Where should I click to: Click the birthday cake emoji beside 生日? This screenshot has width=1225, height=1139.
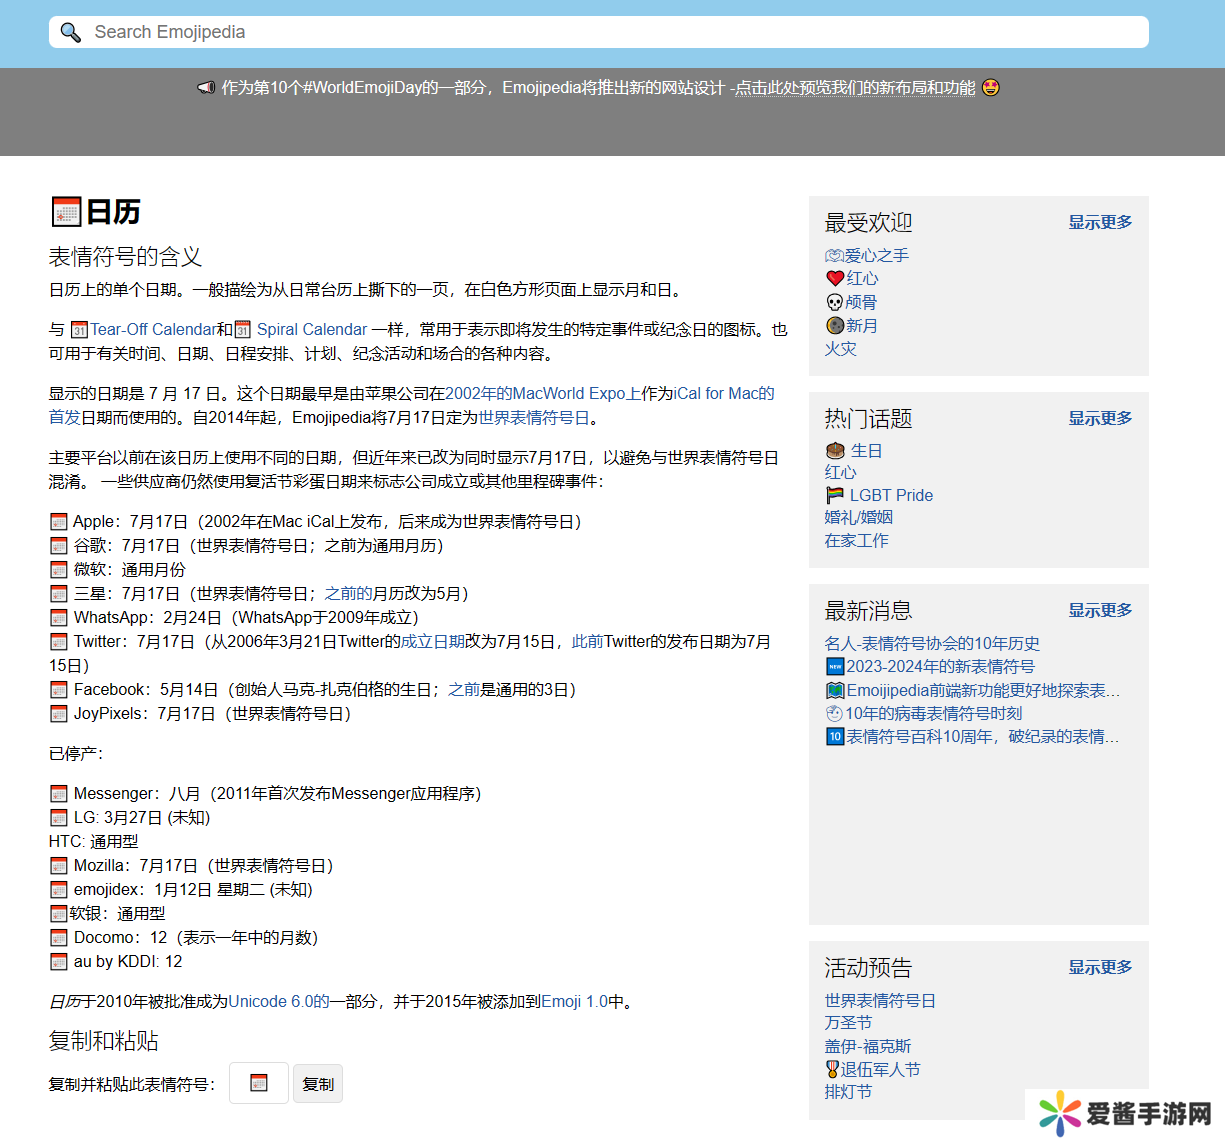[x=836, y=451]
